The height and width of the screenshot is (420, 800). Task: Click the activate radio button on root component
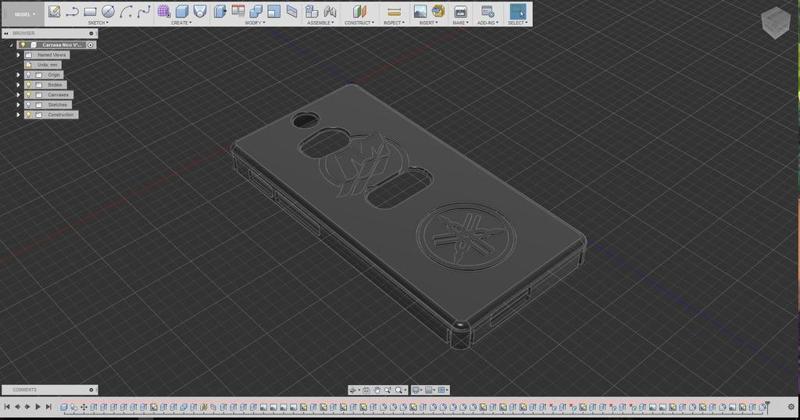90,45
